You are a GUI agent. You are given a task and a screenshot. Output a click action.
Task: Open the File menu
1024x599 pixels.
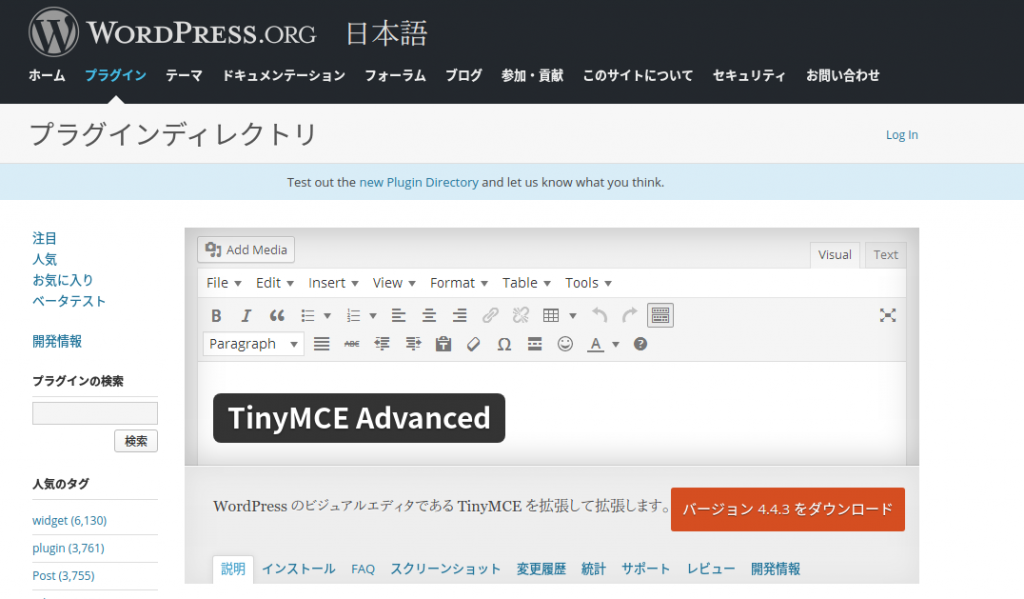click(x=224, y=283)
